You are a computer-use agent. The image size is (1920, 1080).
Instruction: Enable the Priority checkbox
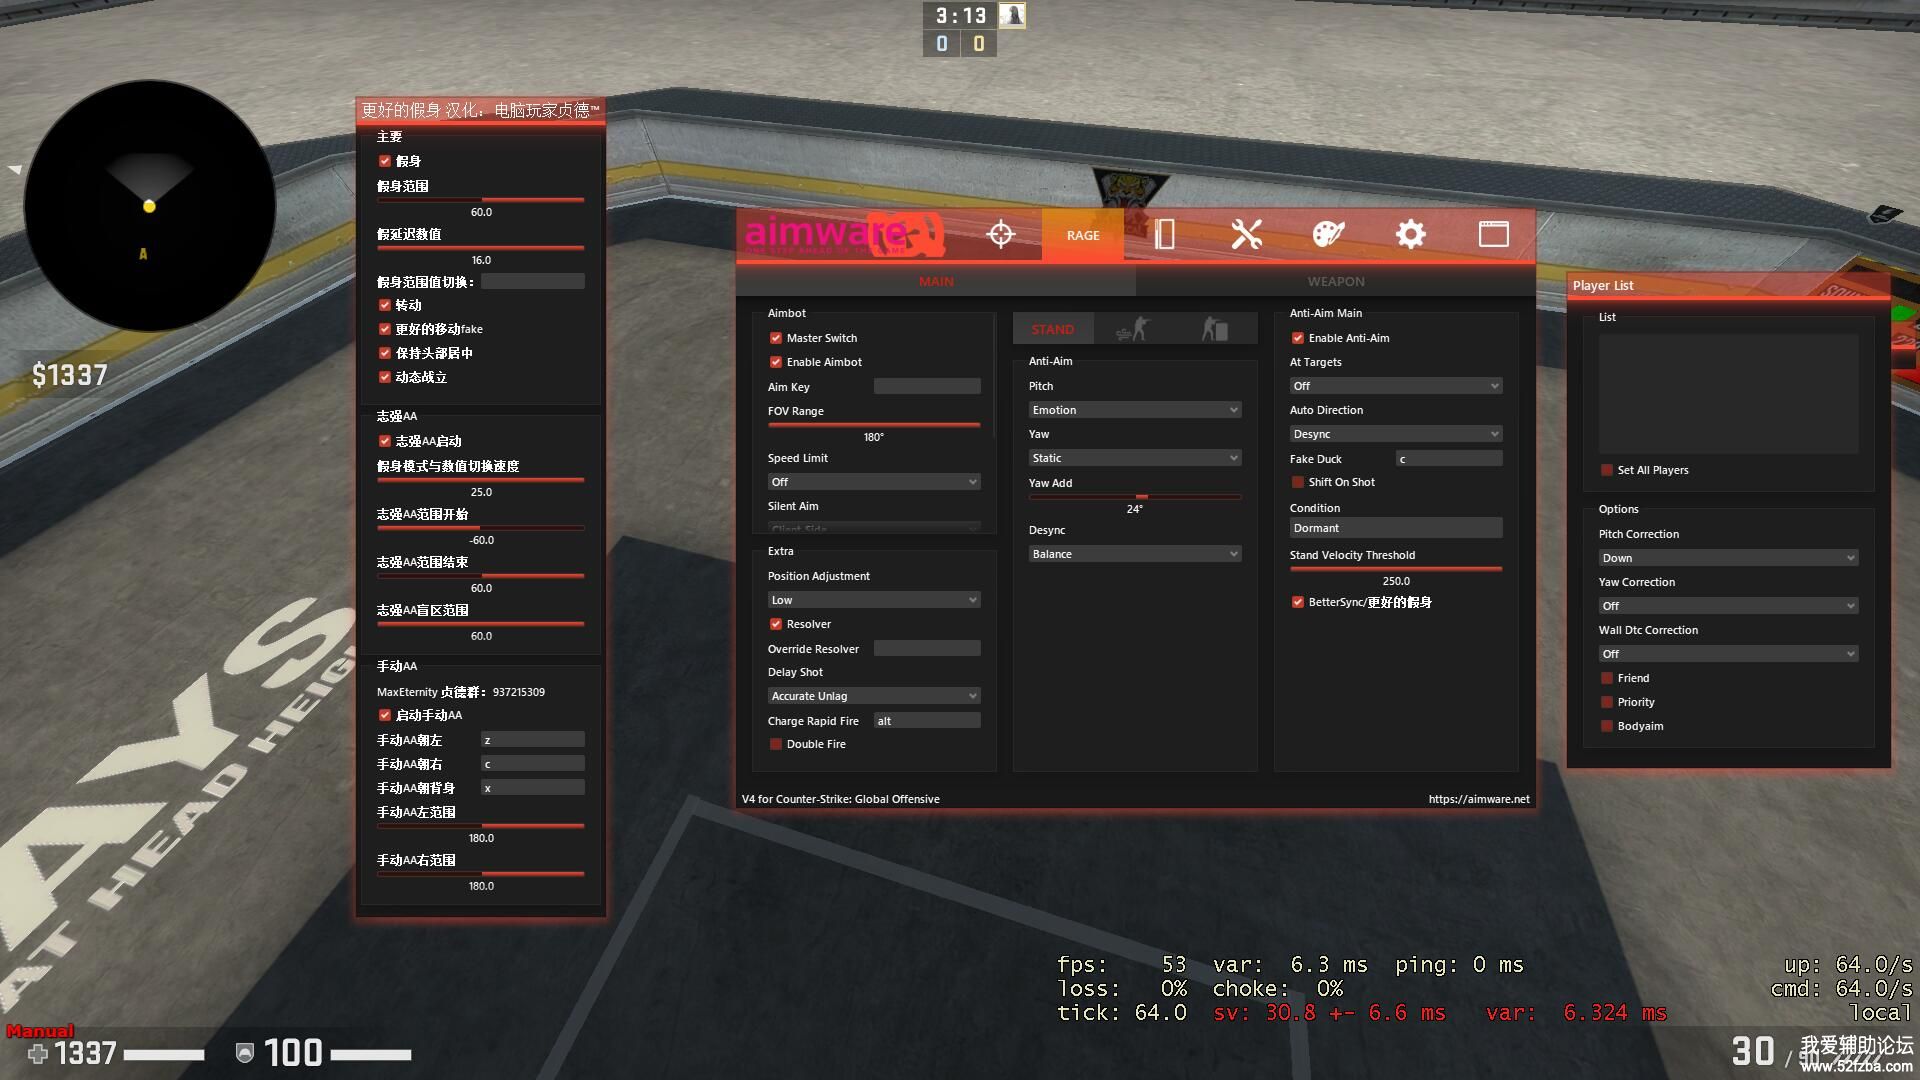1606,702
